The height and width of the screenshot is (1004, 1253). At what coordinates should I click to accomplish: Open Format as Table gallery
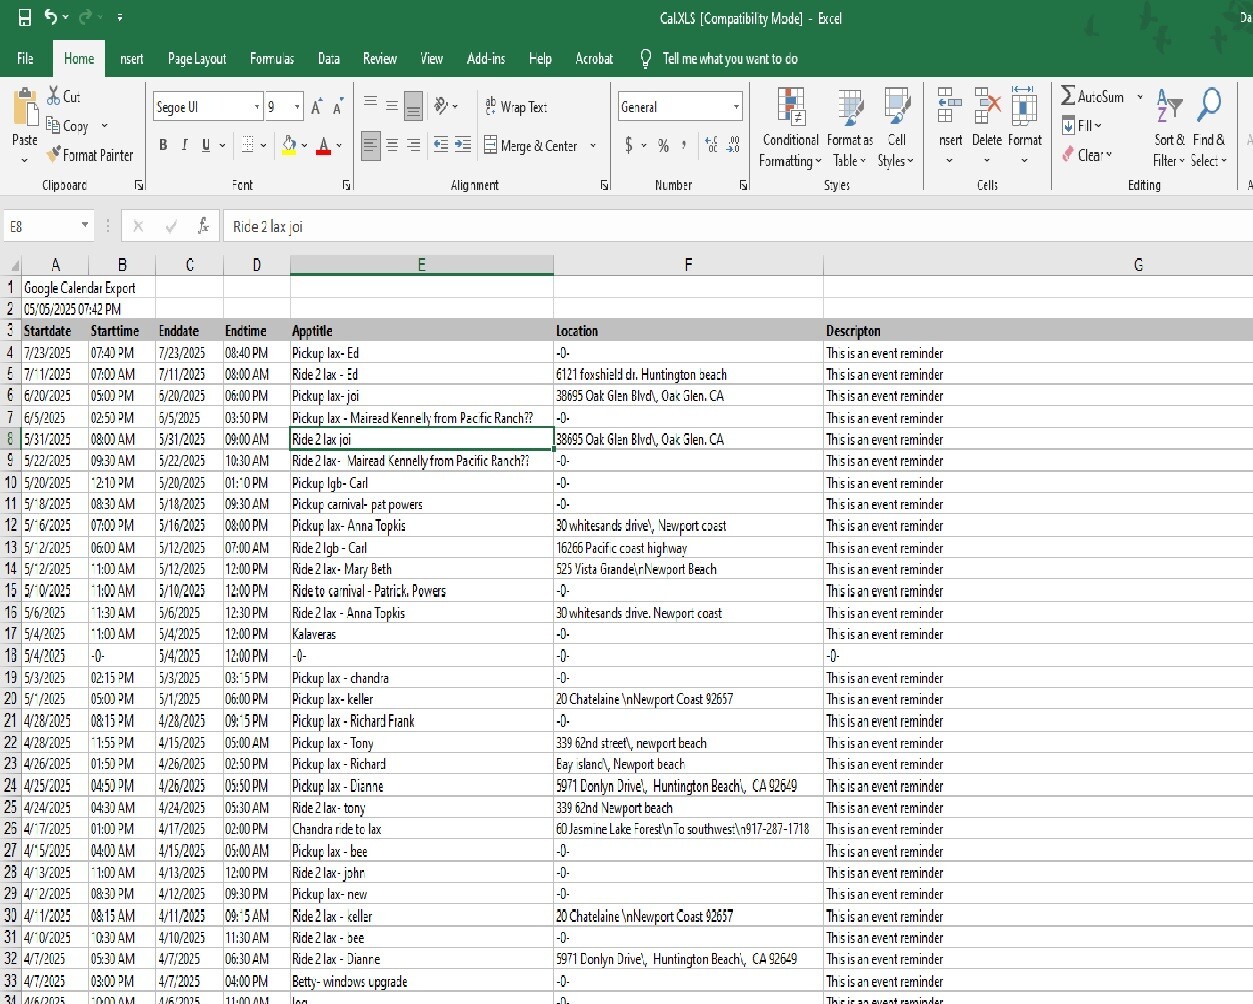[x=850, y=128]
